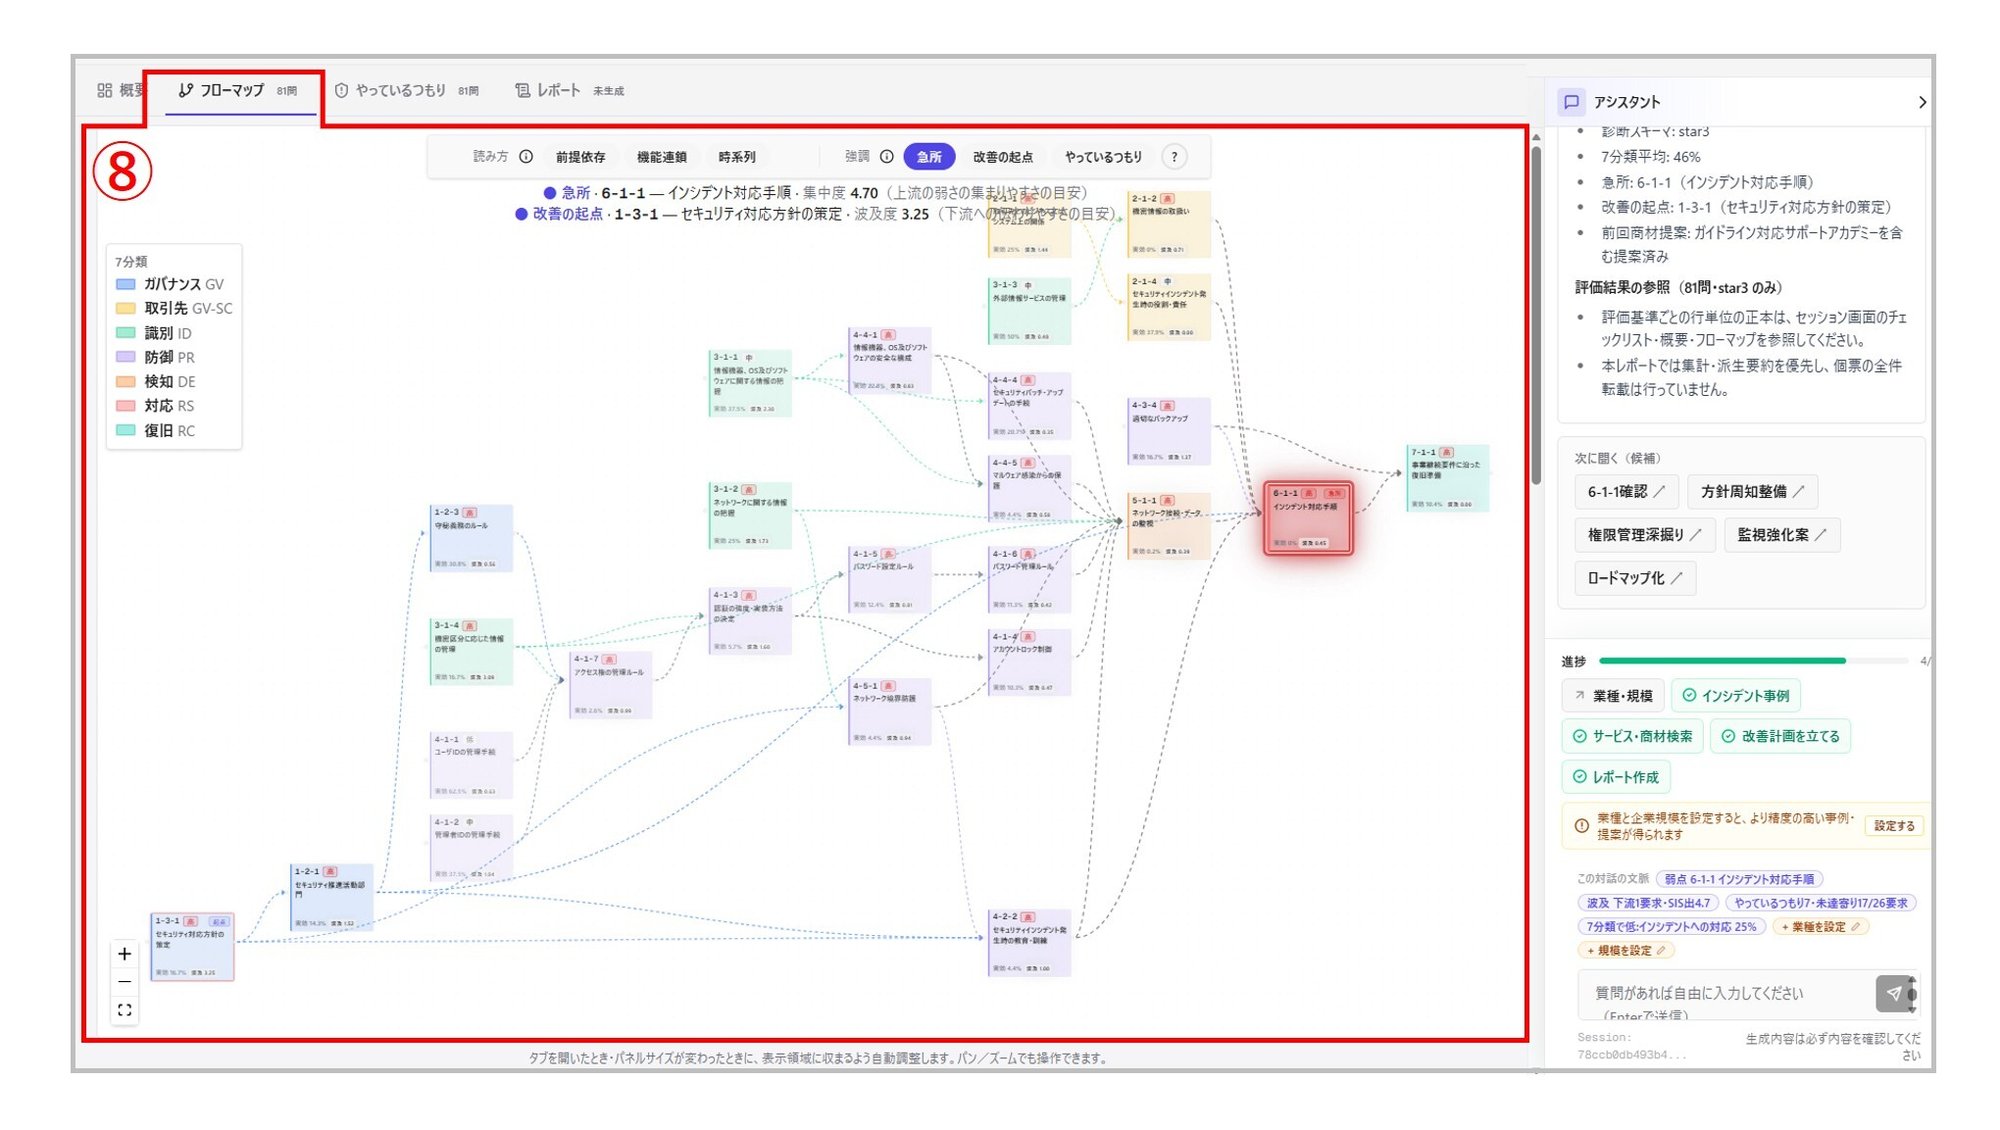Select the 3-1-4 node in the flow map

[472, 652]
